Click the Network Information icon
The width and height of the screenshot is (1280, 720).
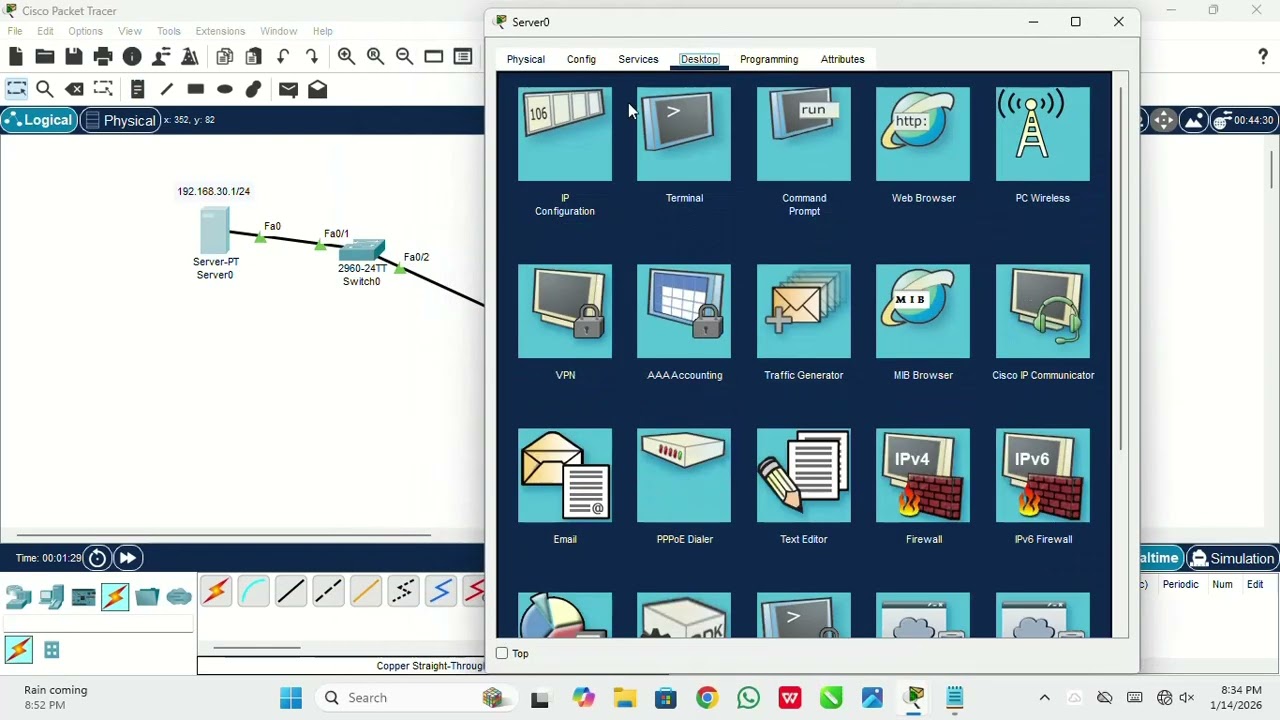click(x=132, y=57)
